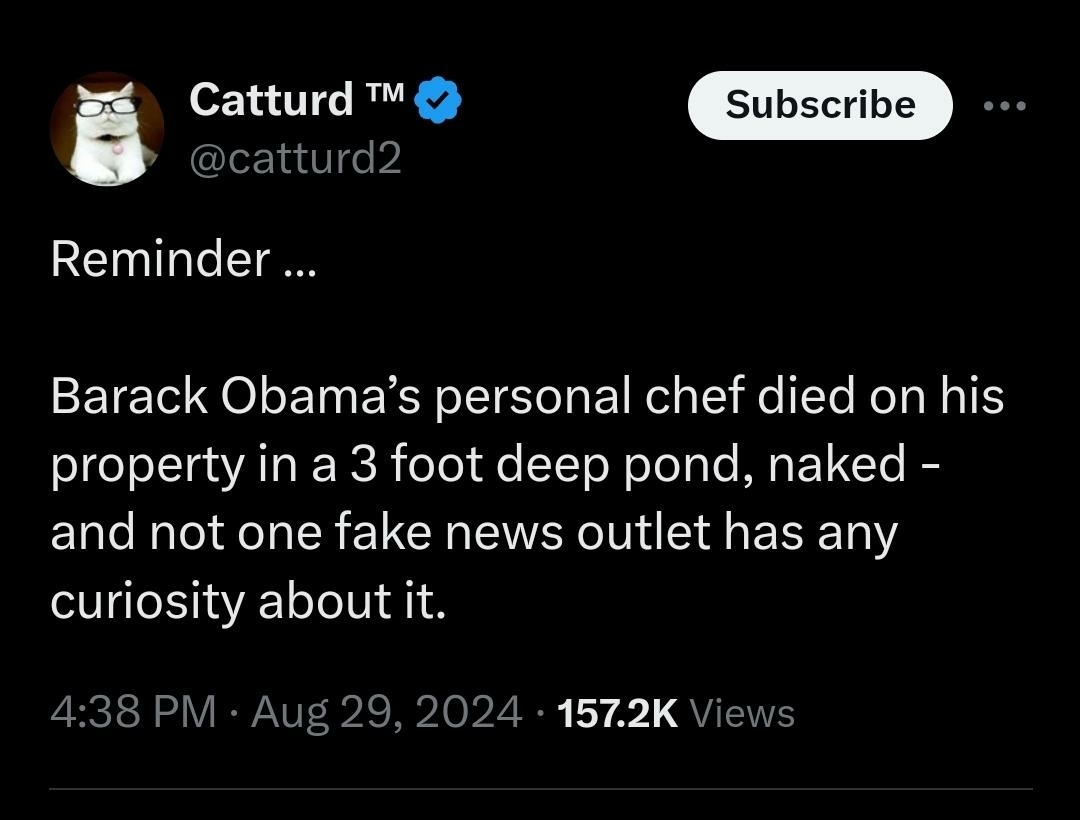Viewport: 1080px width, 820px height.
Task: Click the 157.2K view count number
Action: click(617, 713)
